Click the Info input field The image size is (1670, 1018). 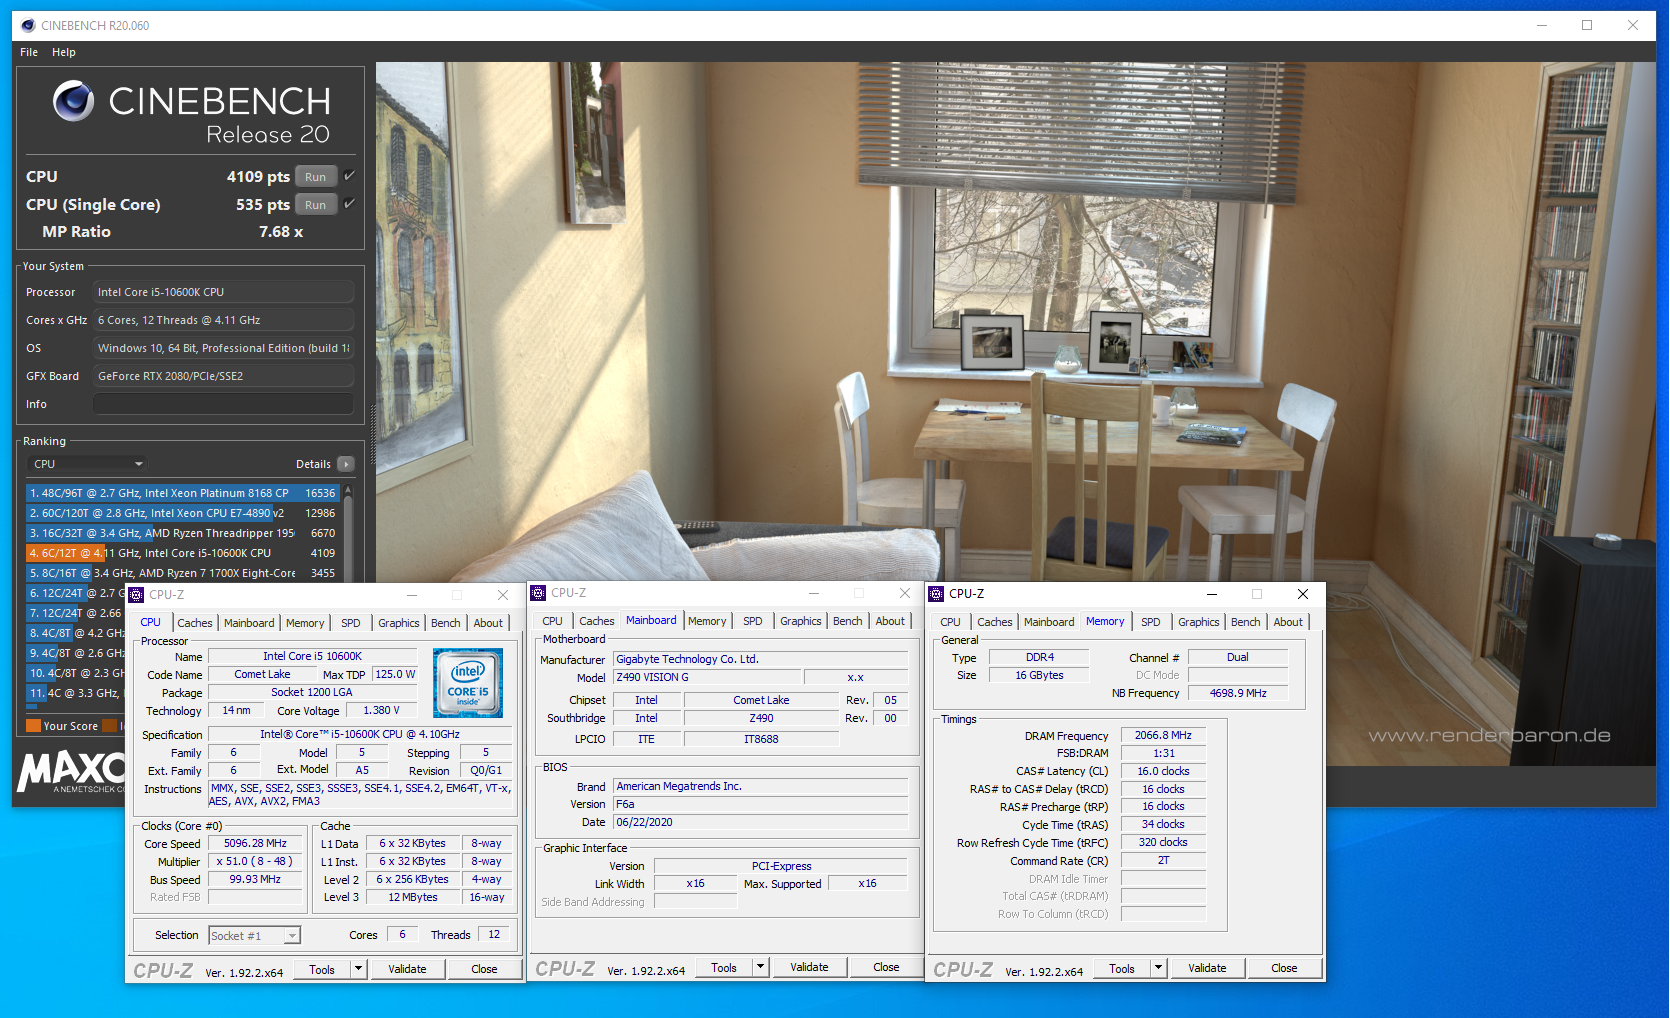[x=223, y=404]
